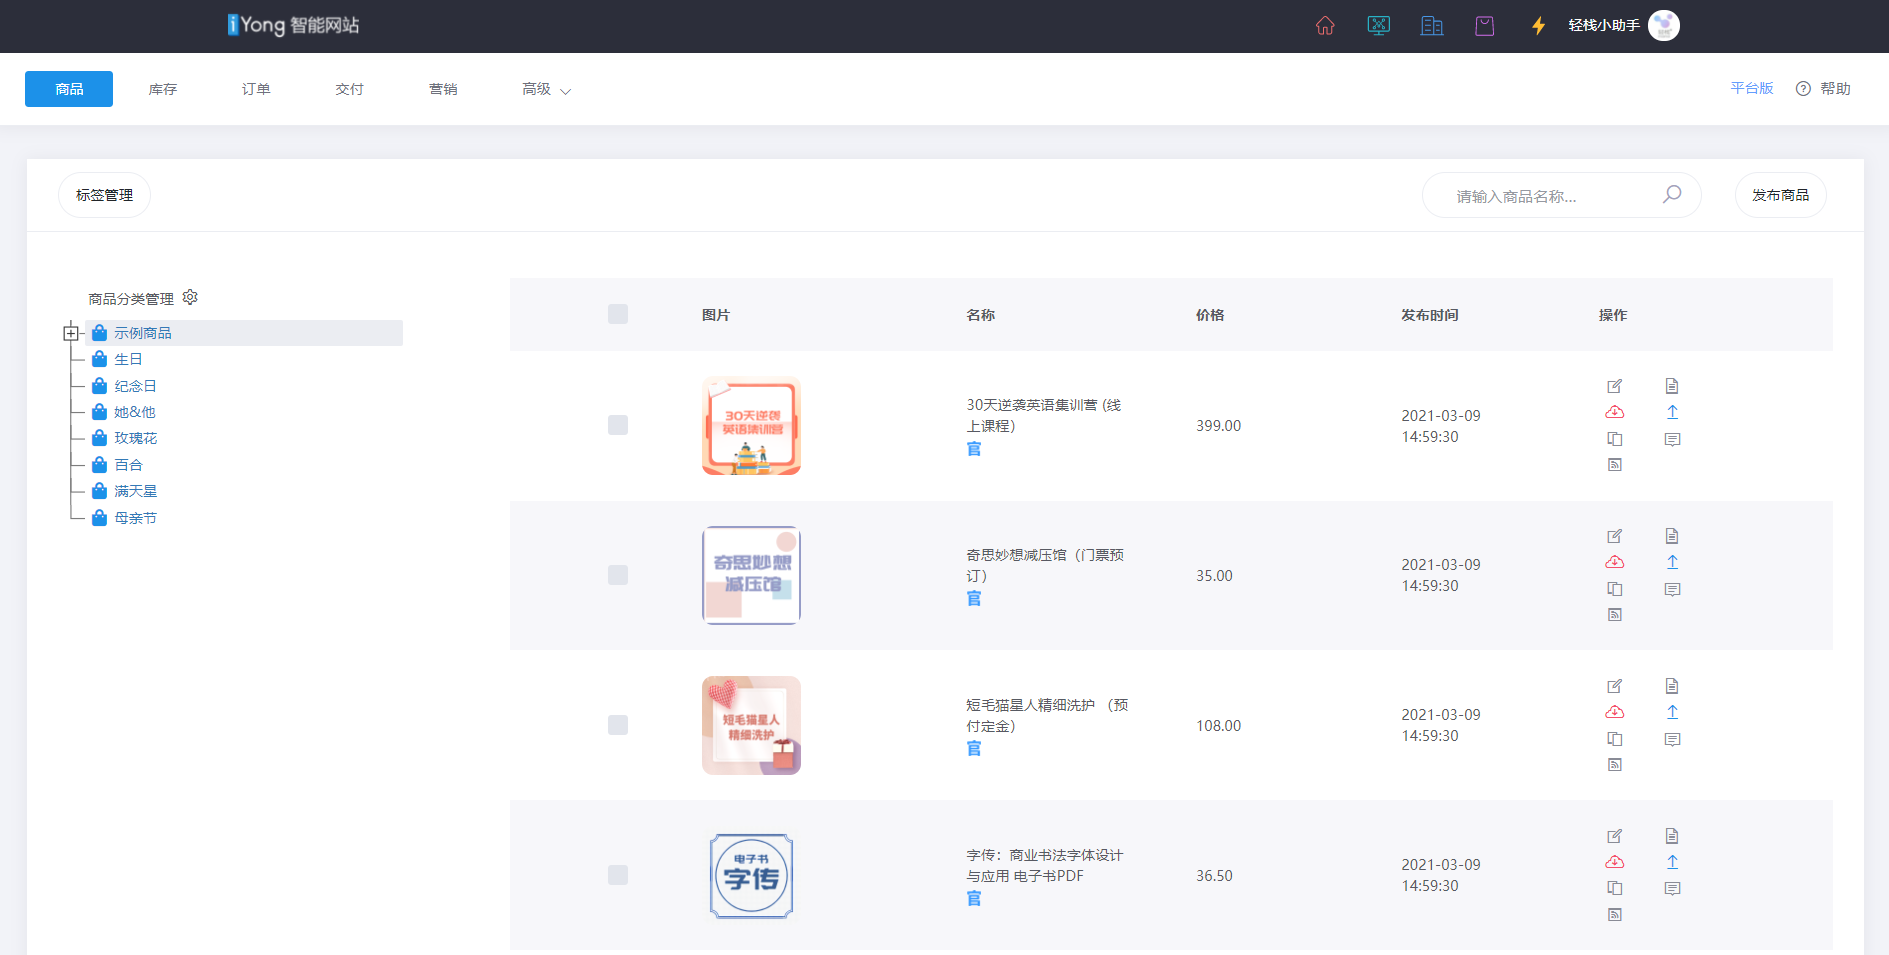Select the 纪念日 category
This screenshot has width=1889, height=955.
(135, 386)
